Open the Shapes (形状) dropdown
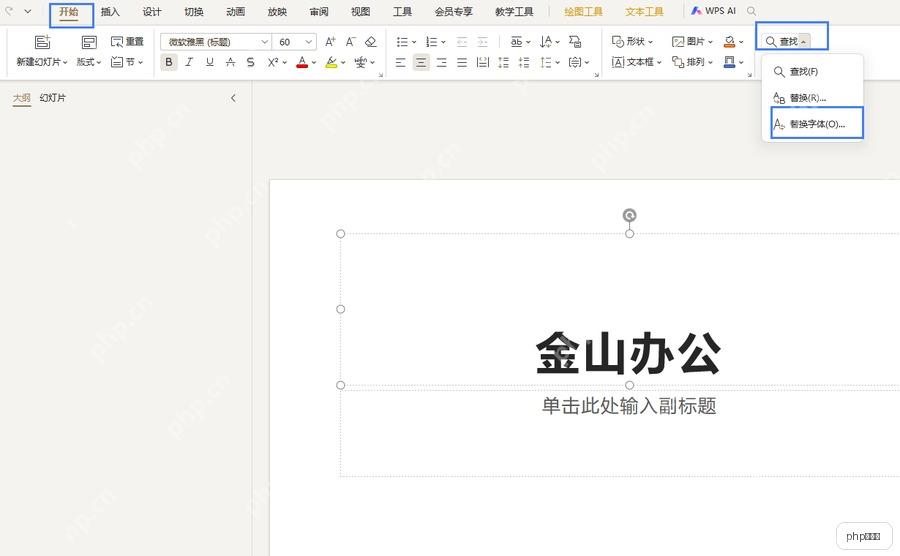 [x=632, y=42]
